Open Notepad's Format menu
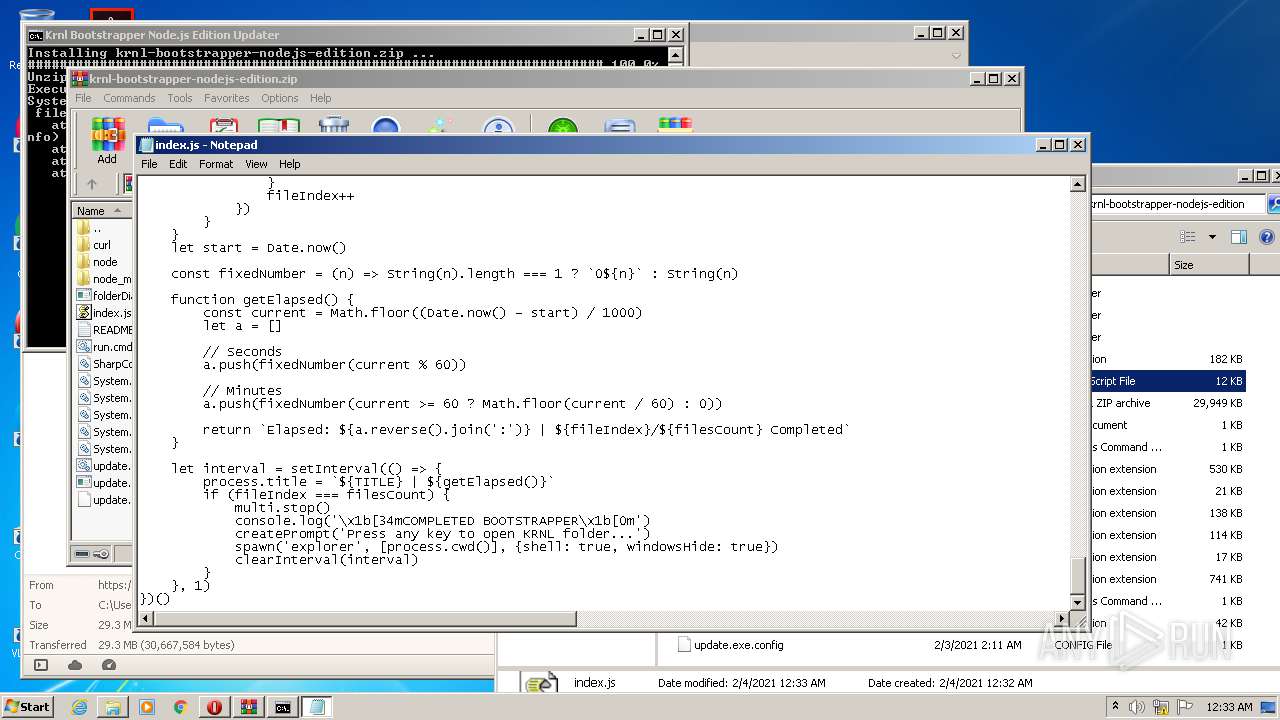 [x=216, y=164]
